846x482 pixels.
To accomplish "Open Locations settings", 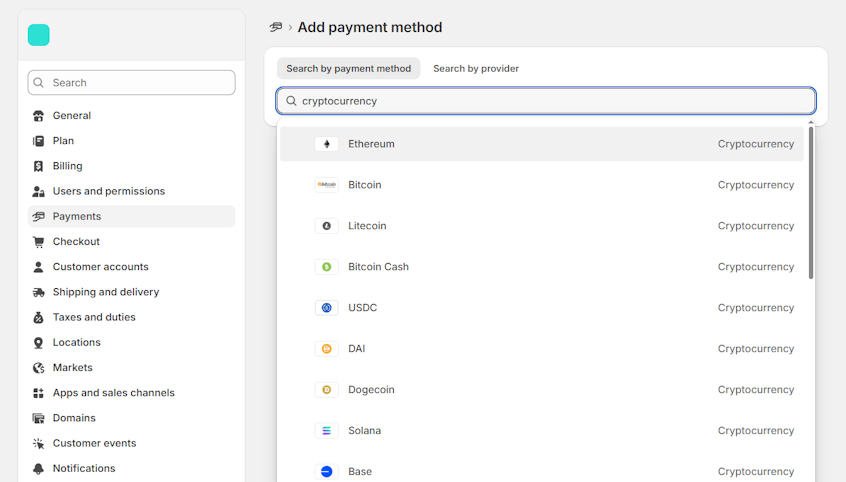I will pos(132,343).
